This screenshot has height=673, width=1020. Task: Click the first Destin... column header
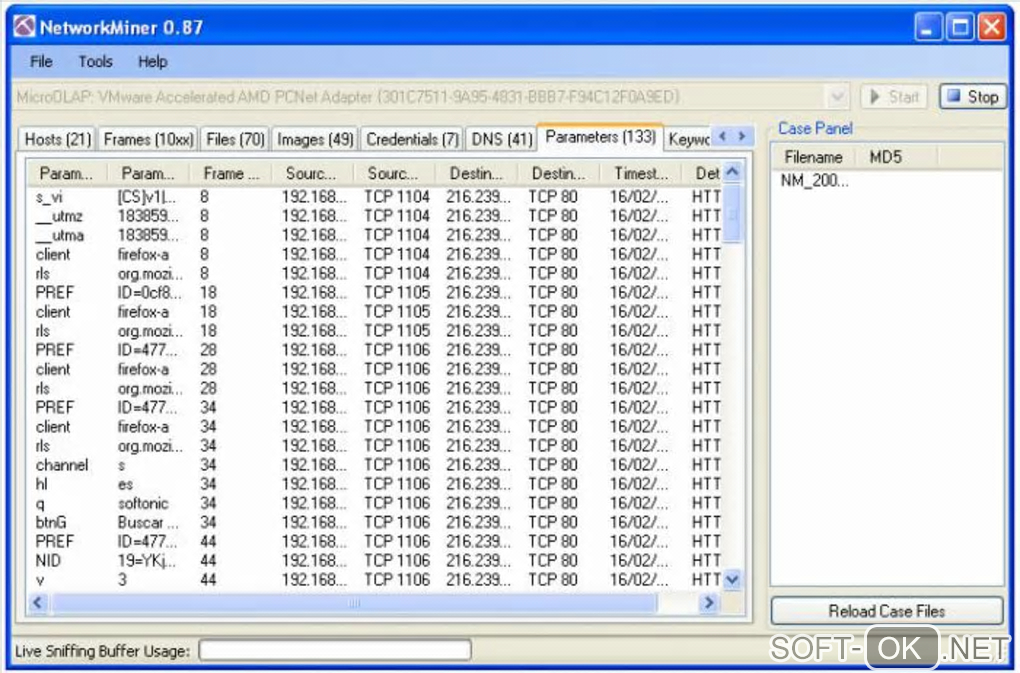coord(476,174)
